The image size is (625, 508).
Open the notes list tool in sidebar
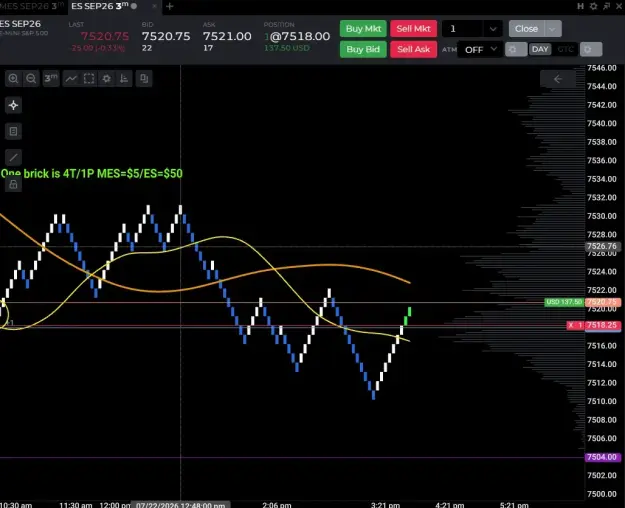13,131
